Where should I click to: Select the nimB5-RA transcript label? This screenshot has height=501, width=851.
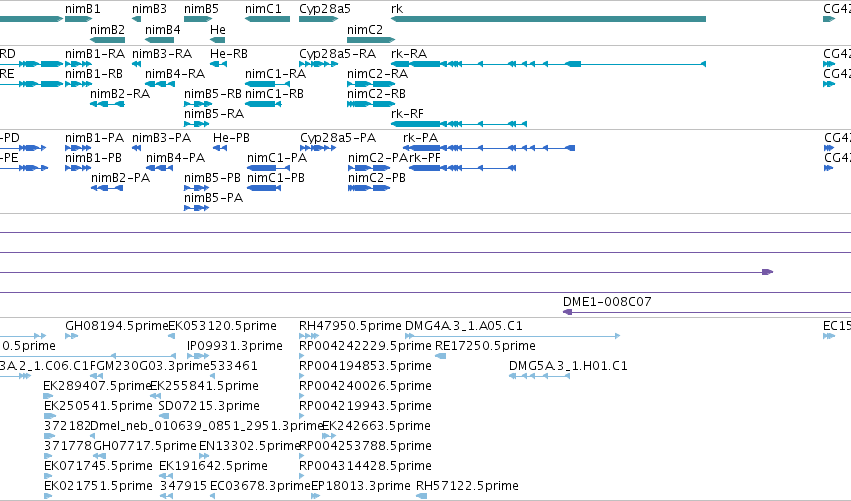(x=214, y=114)
